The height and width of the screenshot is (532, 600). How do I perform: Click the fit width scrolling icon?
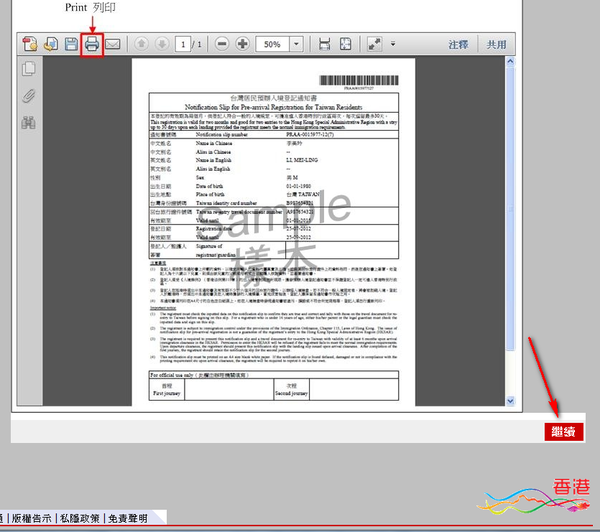pos(324,45)
